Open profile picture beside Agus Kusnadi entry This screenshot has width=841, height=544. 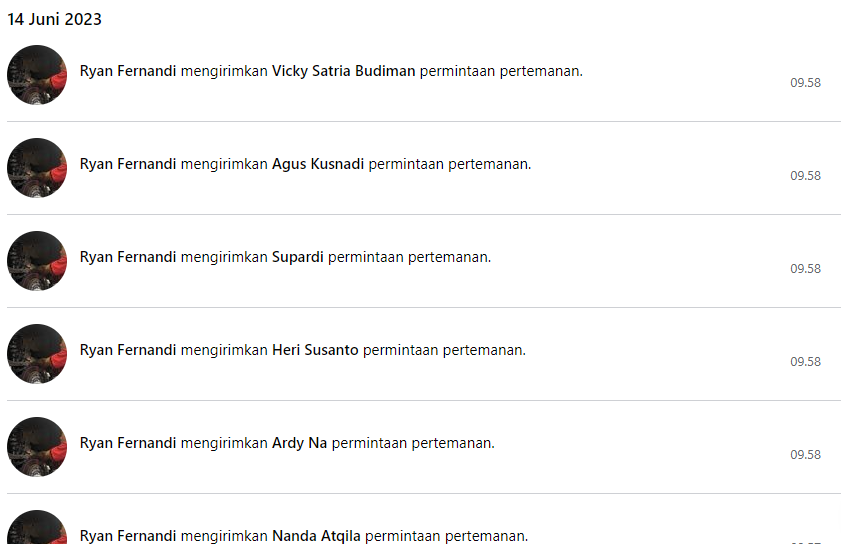pos(37,168)
